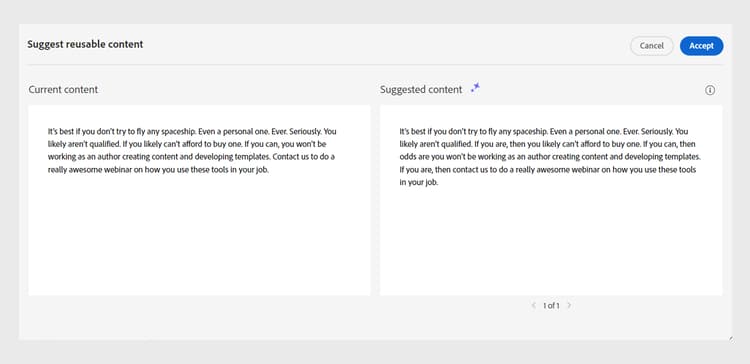Screen dimensions: 750x364
Task: Select the 'Suggest reusable content' dialog title
Action: (85, 44)
